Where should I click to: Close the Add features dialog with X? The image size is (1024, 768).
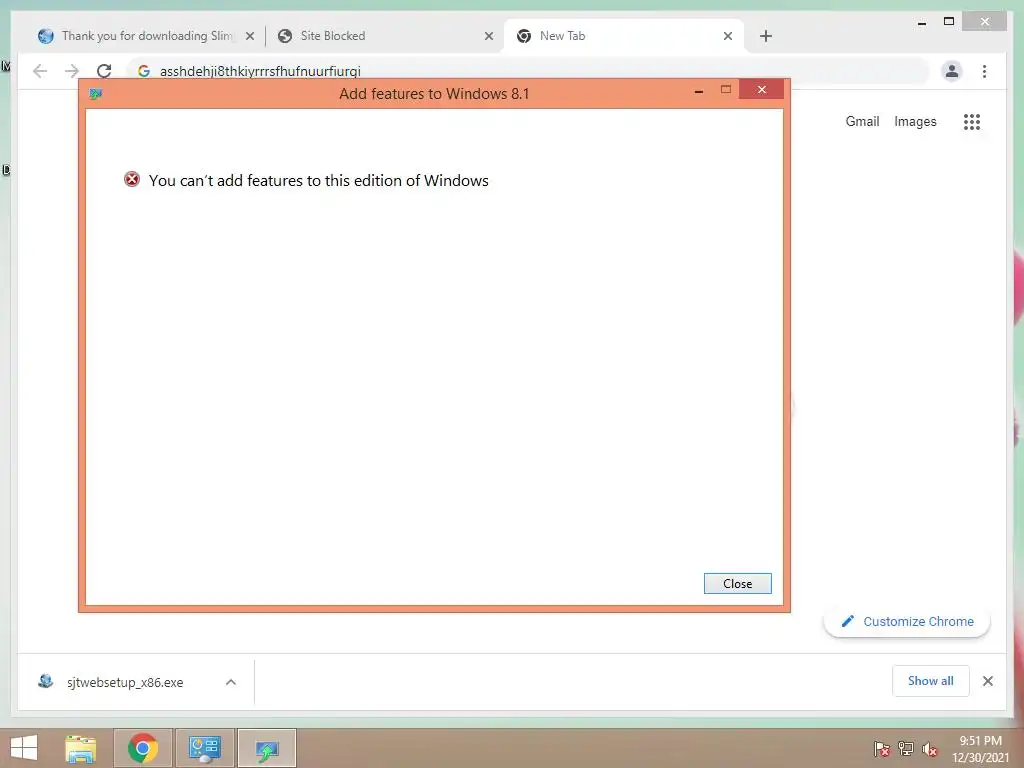(x=761, y=89)
